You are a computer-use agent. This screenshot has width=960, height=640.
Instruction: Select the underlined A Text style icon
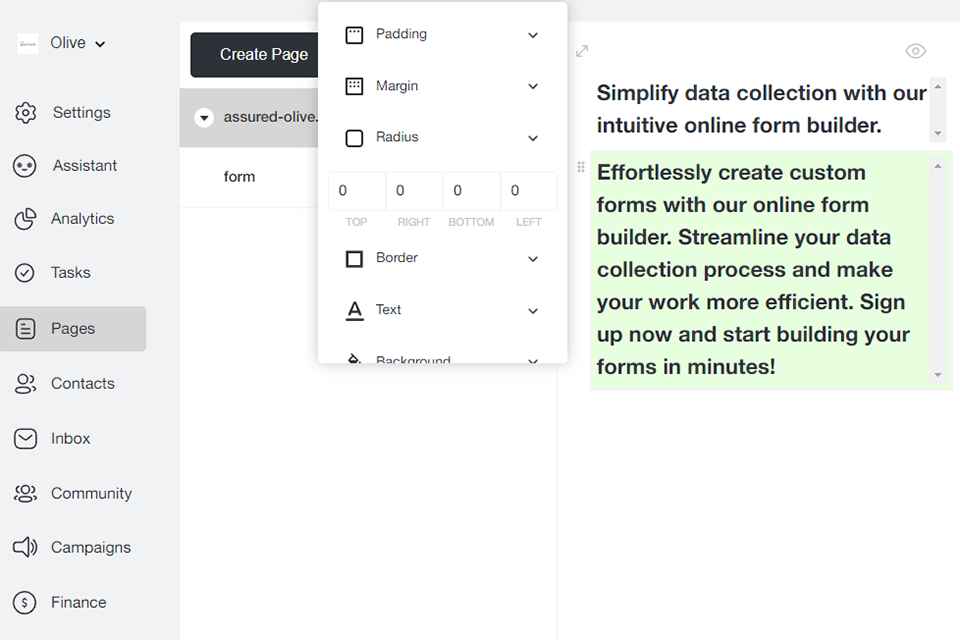click(x=354, y=310)
